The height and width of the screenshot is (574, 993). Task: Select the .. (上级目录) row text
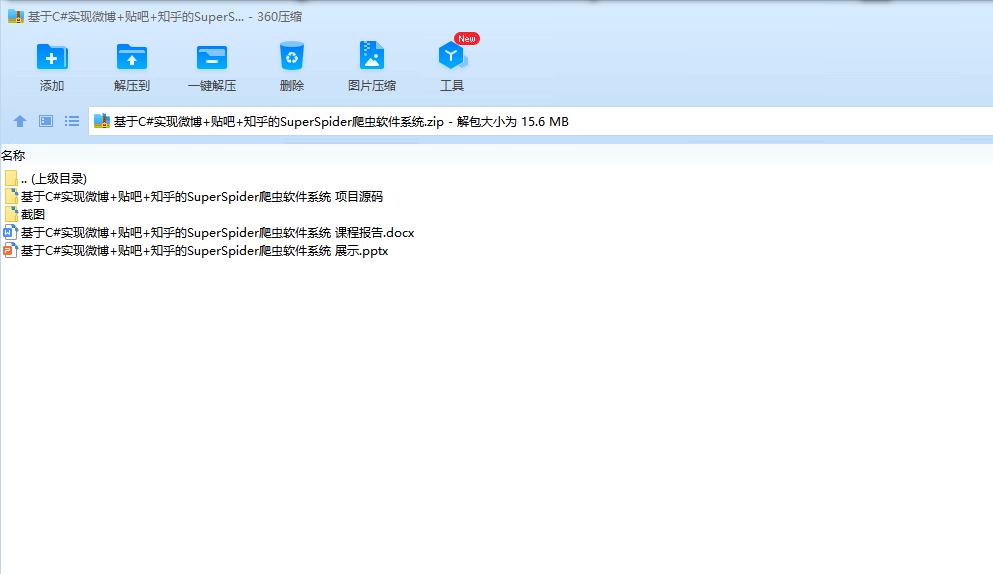(54, 179)
